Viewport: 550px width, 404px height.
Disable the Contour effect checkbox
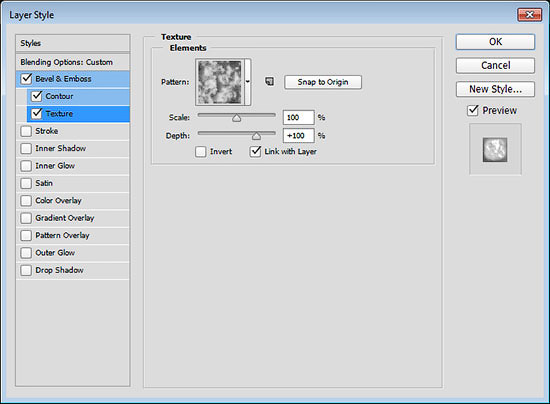(x=36, y=96)
